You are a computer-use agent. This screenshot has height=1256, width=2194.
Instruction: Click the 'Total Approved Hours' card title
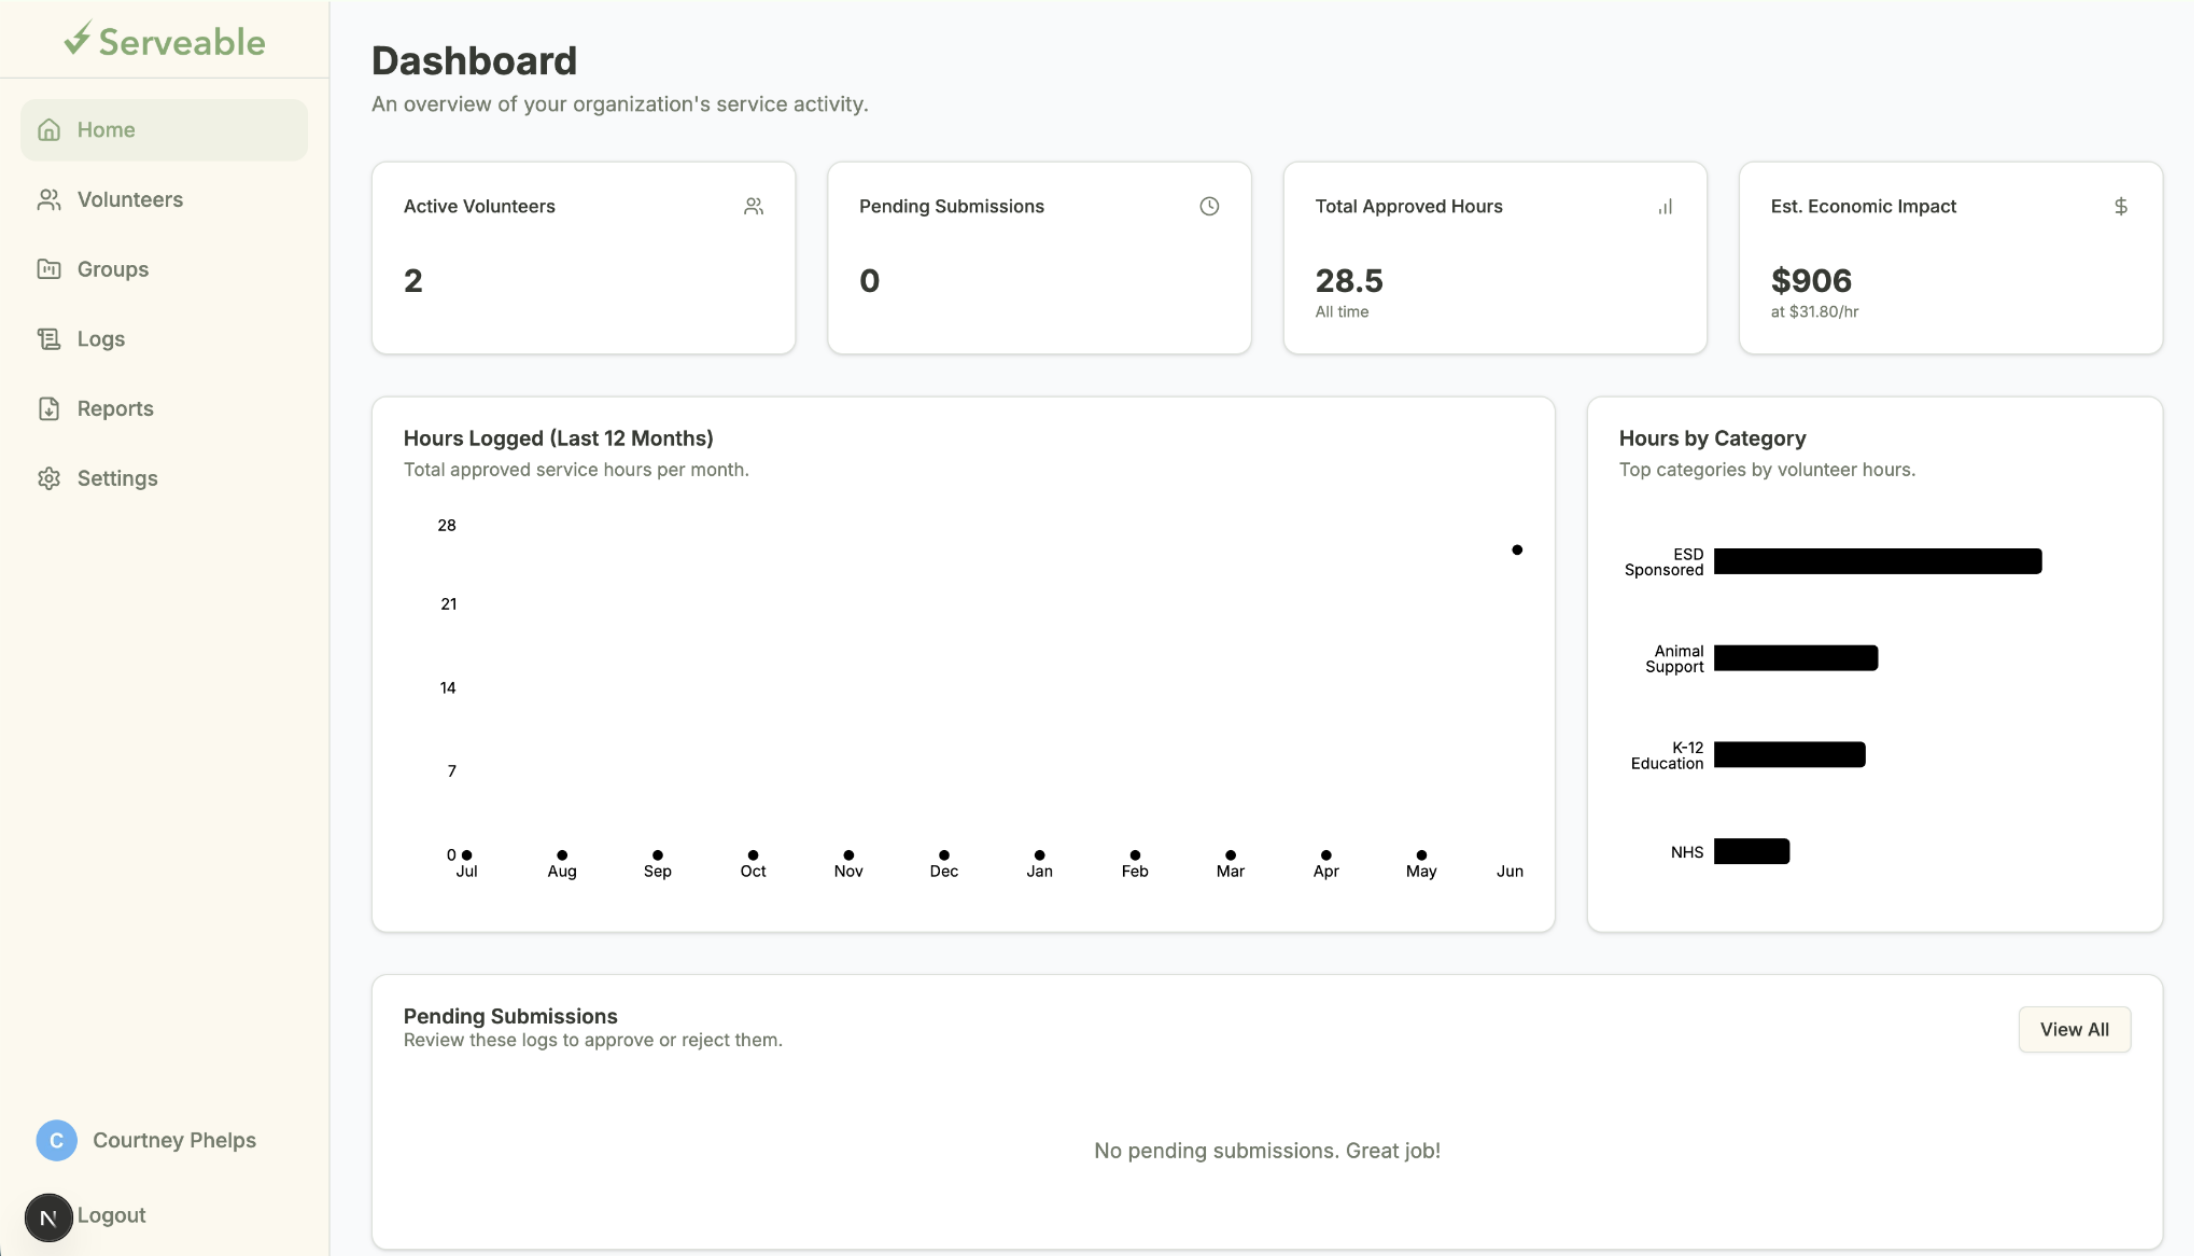1408,206
